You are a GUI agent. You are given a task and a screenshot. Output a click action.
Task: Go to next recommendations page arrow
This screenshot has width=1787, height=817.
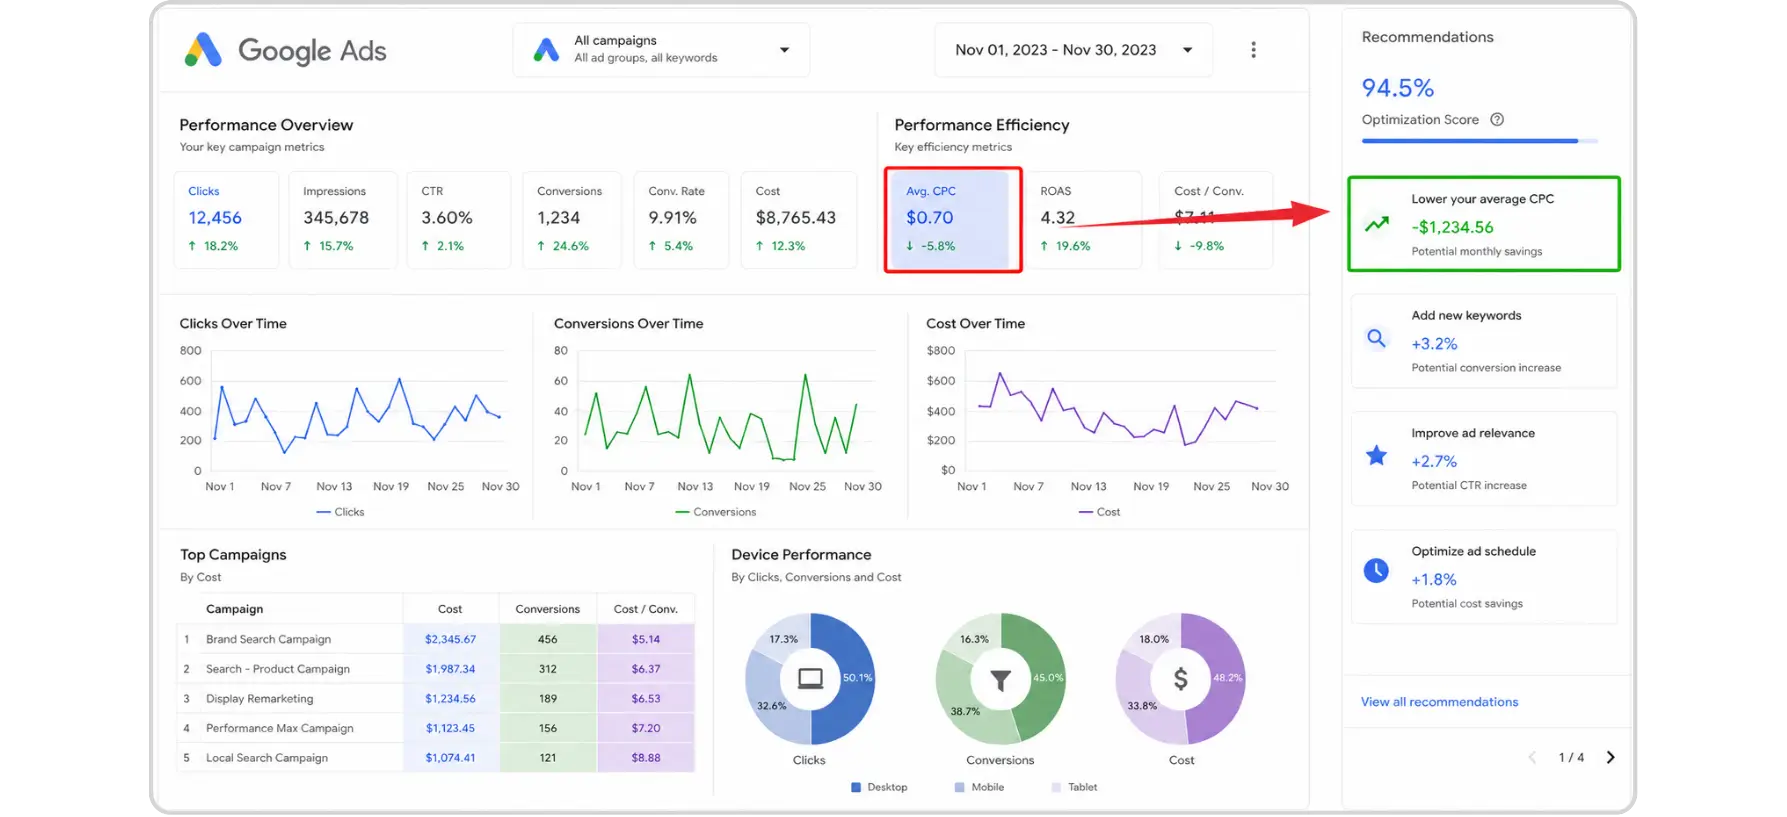point(1610,757)
